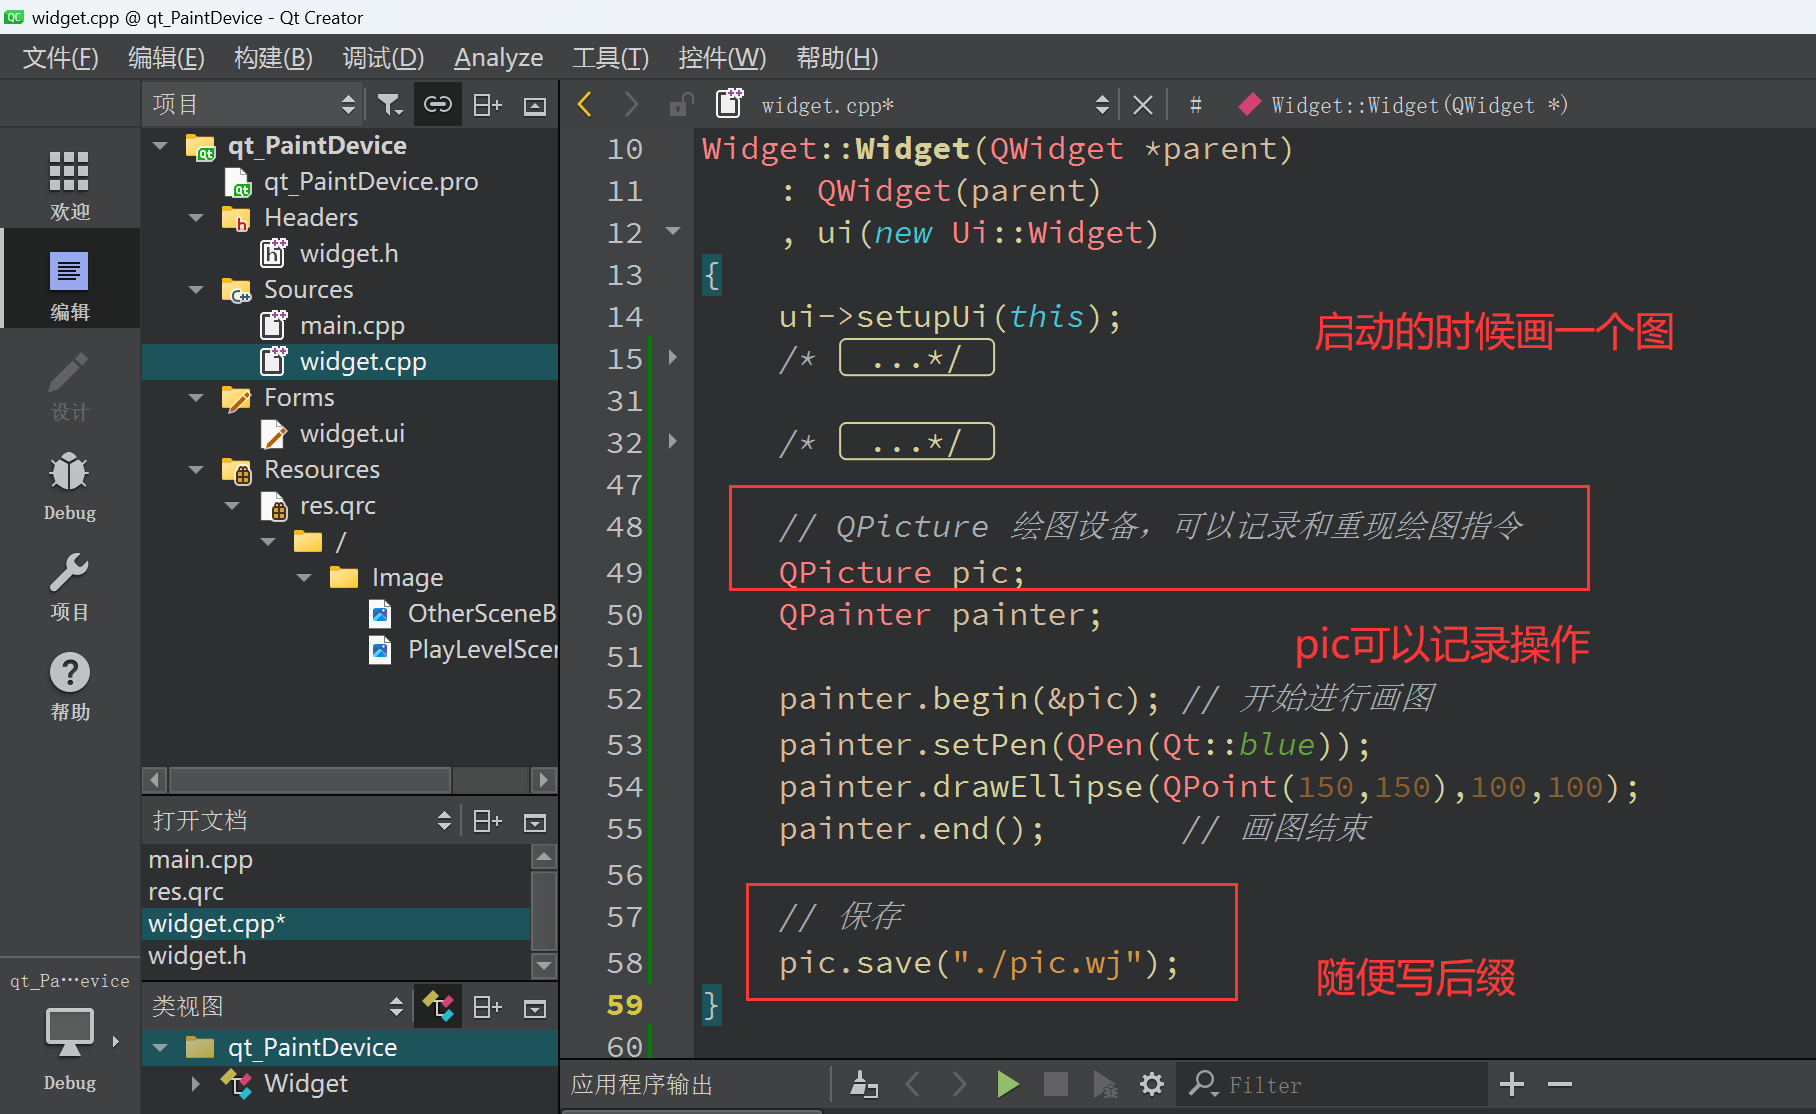Toggle class view hierarchy icon
Viewport: 1816px width, 1114px height.
[439, 1006]
